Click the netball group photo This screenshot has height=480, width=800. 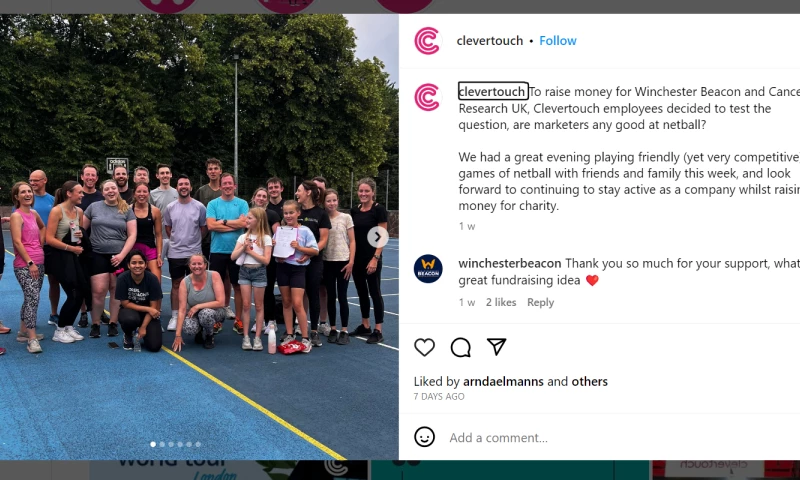tap(199, 237)
